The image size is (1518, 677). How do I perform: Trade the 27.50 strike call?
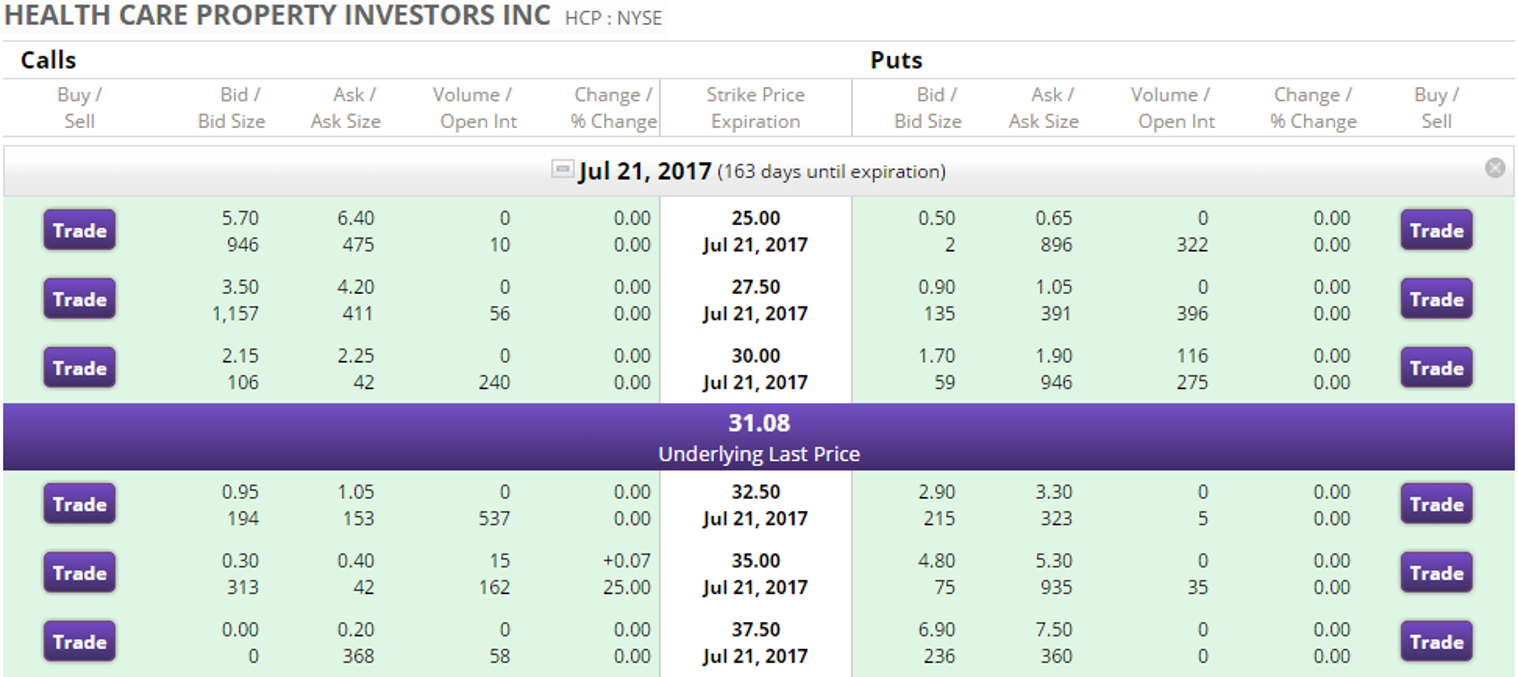tap(80, 299)
